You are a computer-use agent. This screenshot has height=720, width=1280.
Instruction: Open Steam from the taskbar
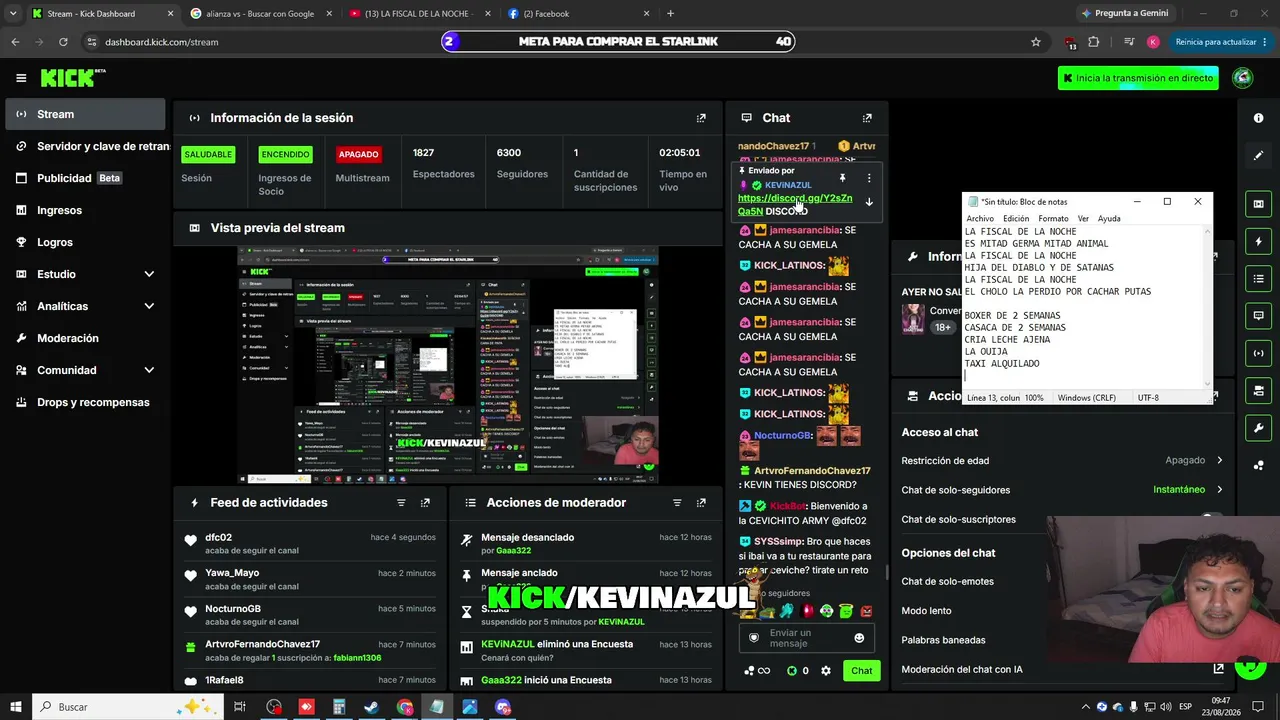371,707
